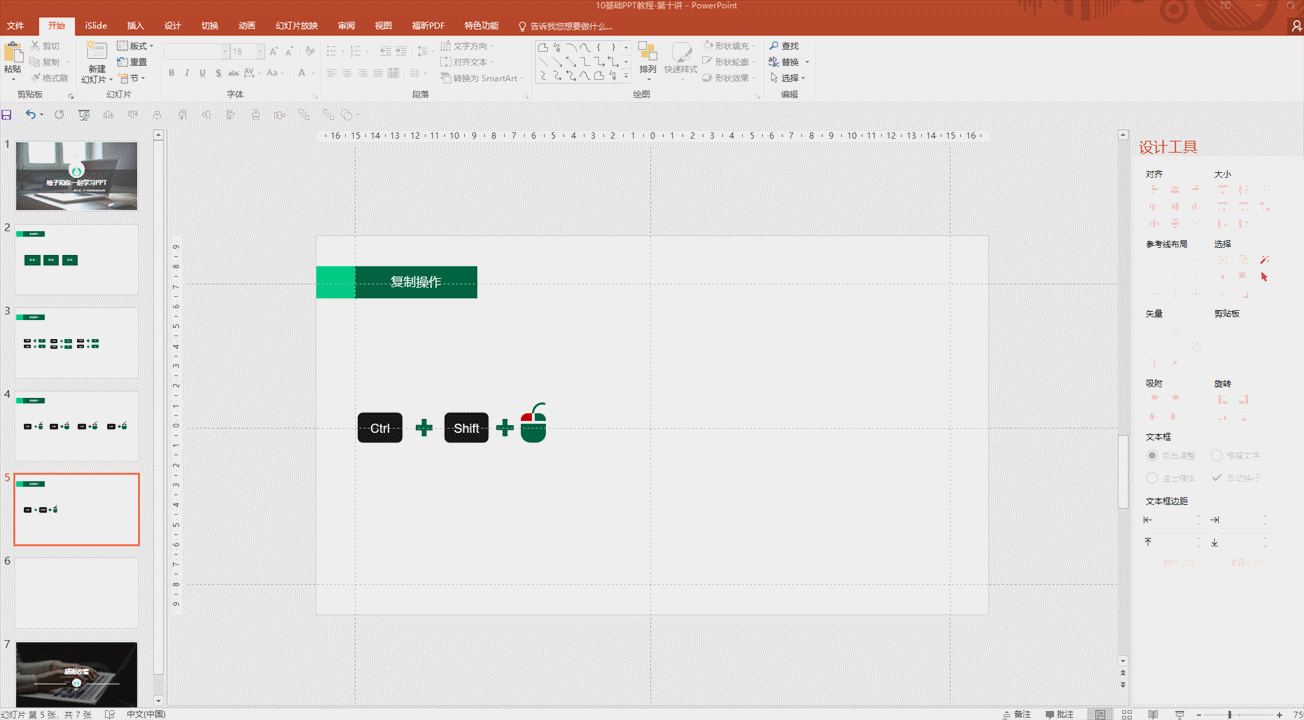This screenshot has width=1304, height=720.
Task: Click the Save icon in quick access toolbar
Action: tap(7, 115)
